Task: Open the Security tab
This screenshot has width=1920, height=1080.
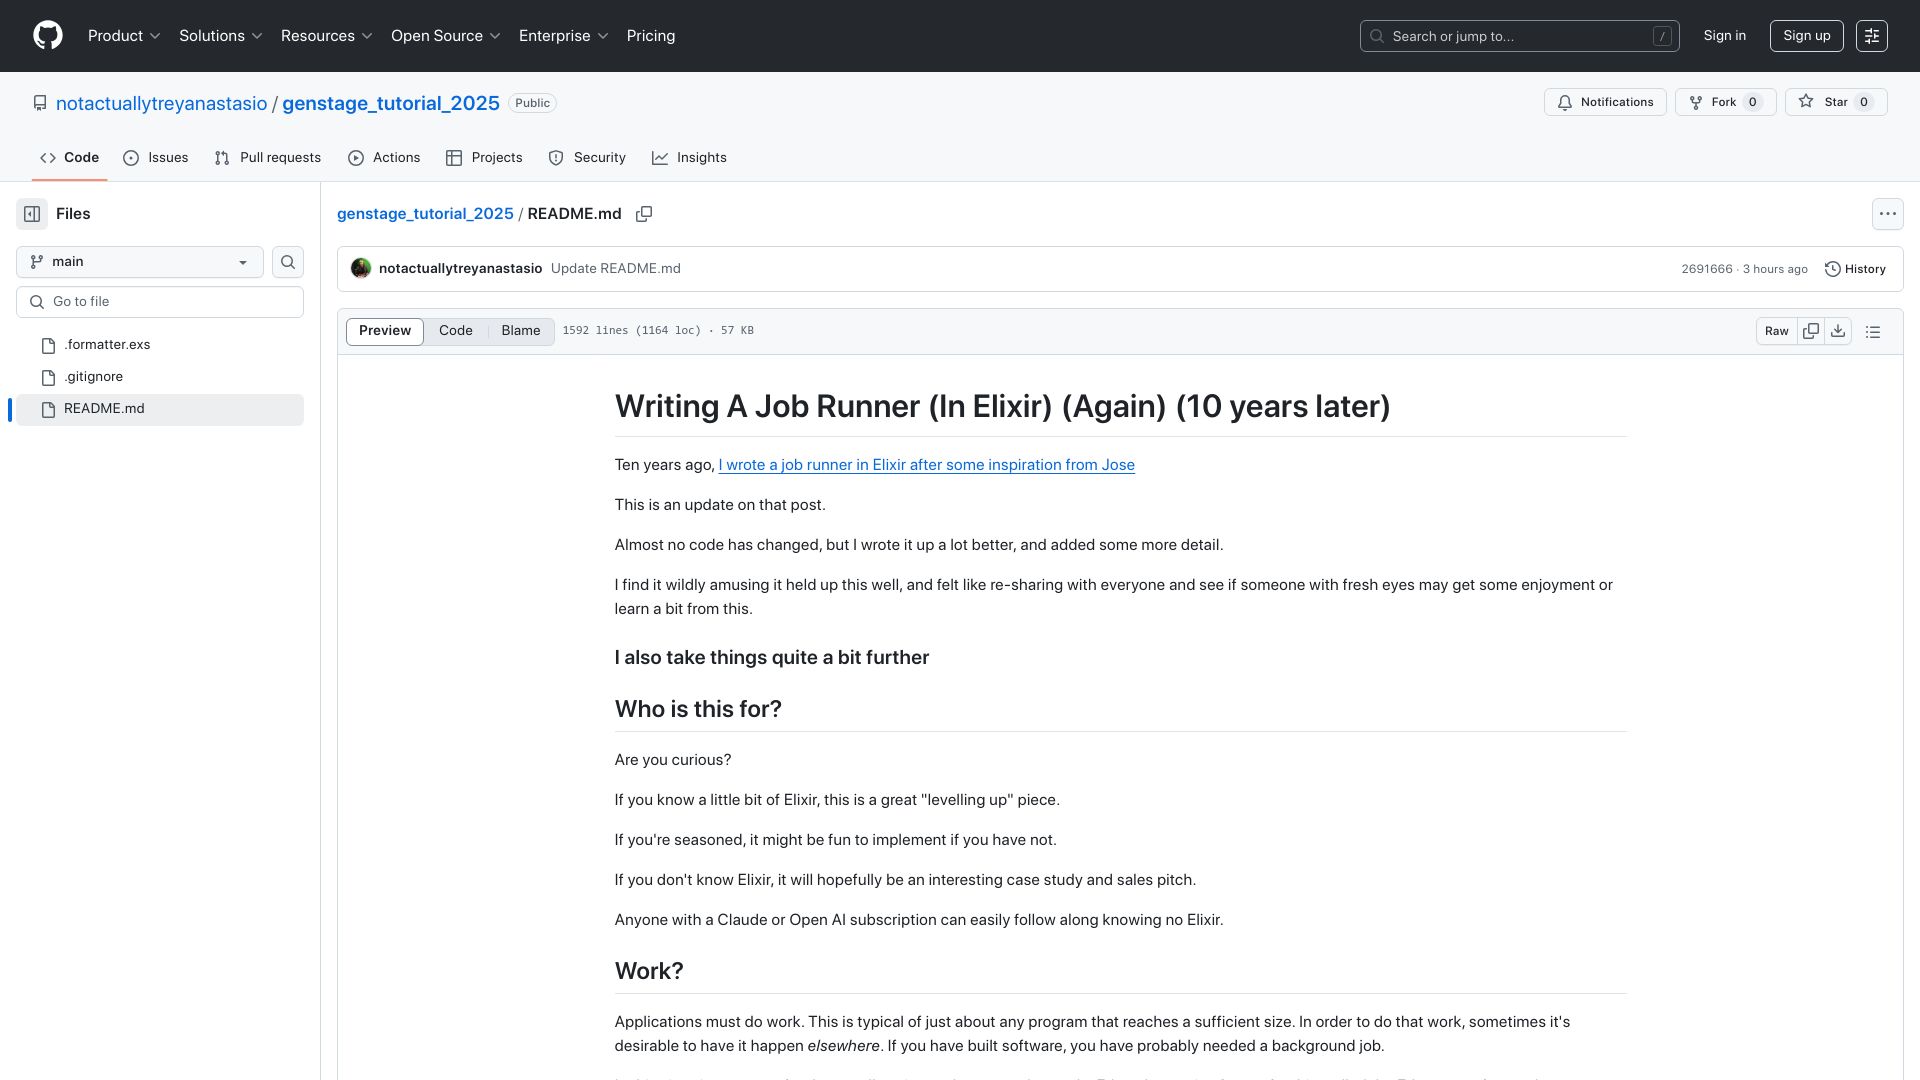Action: pos(587,158)
